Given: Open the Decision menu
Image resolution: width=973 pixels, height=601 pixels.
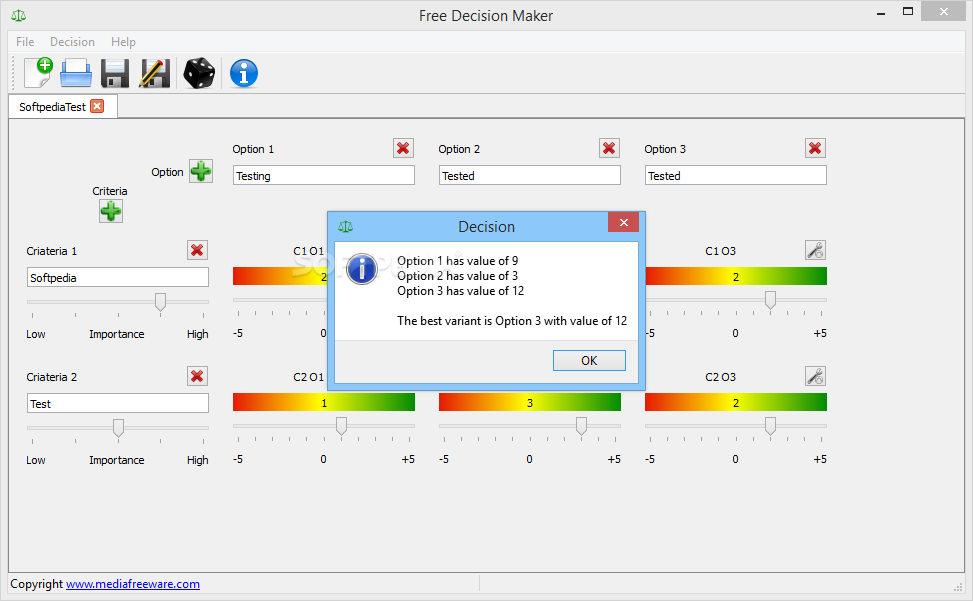Looking at the screenshot, I should 72,42.
